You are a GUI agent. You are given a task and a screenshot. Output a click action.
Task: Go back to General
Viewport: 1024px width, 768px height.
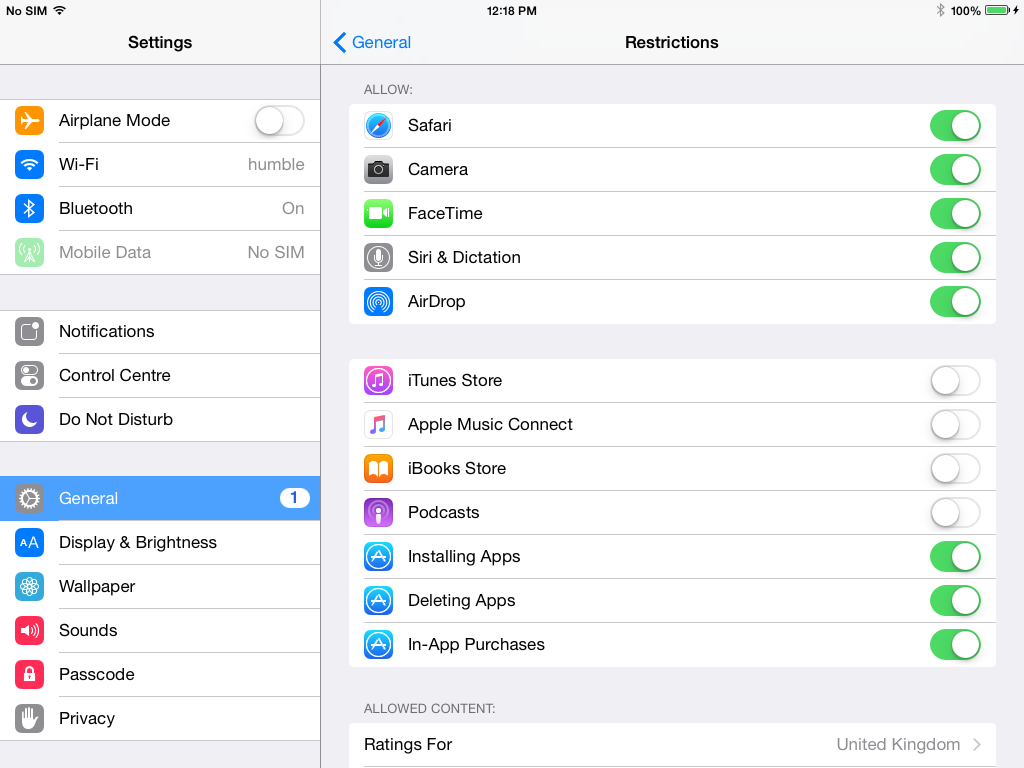[x=372, y=42]
